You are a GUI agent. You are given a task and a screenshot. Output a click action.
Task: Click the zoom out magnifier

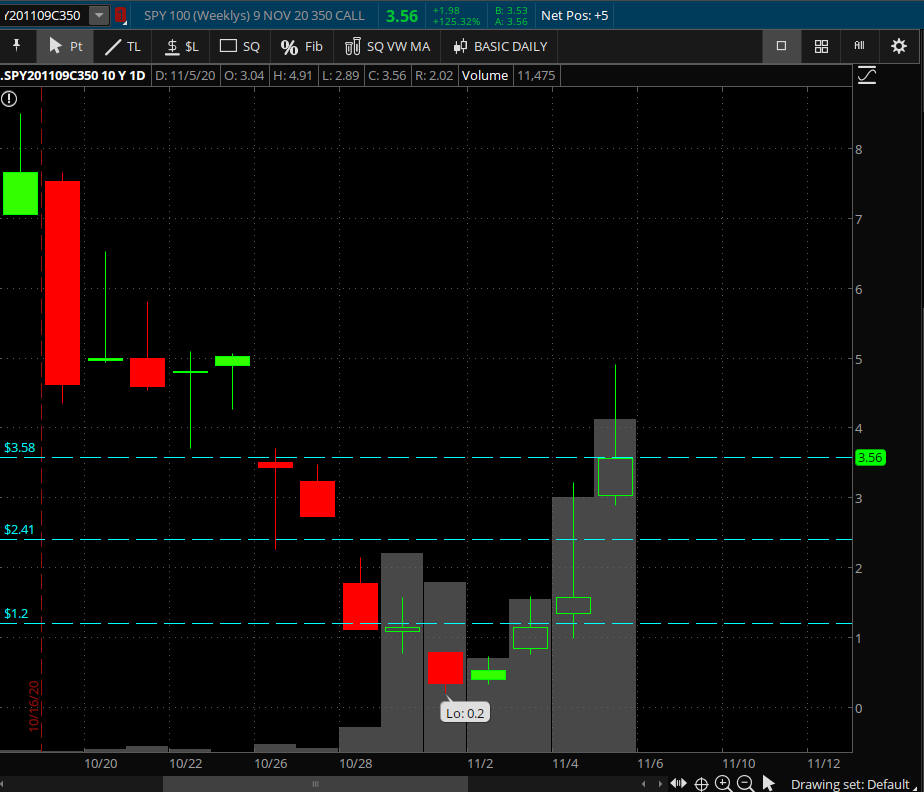point(744,784)
